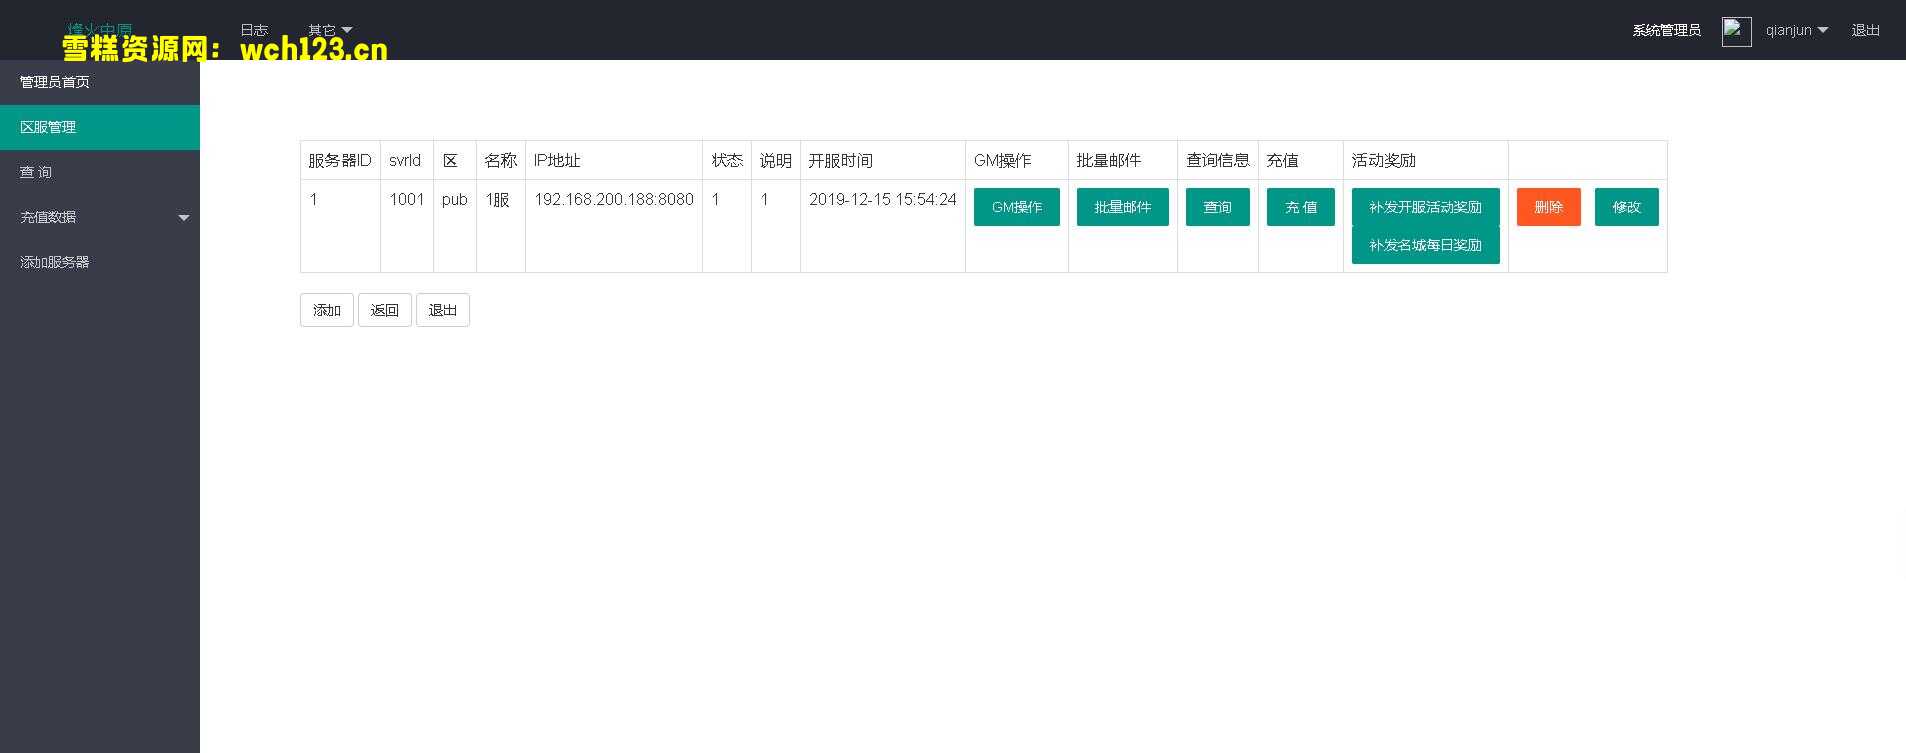
Task: Open the 查 询 sidebar entry
Action: coord(100,172)
